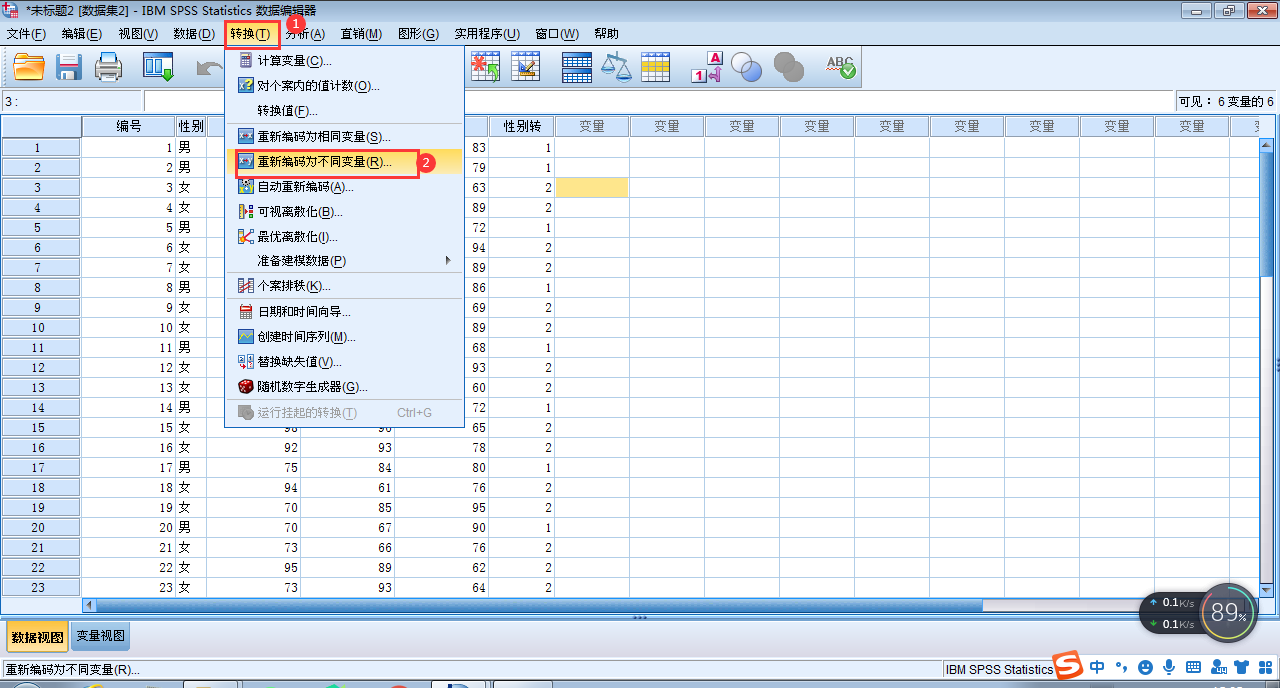Click the ABC Spell Check toolbar icon
The height and width of the screenshot is (688, 1280).
tap(840, 67)
